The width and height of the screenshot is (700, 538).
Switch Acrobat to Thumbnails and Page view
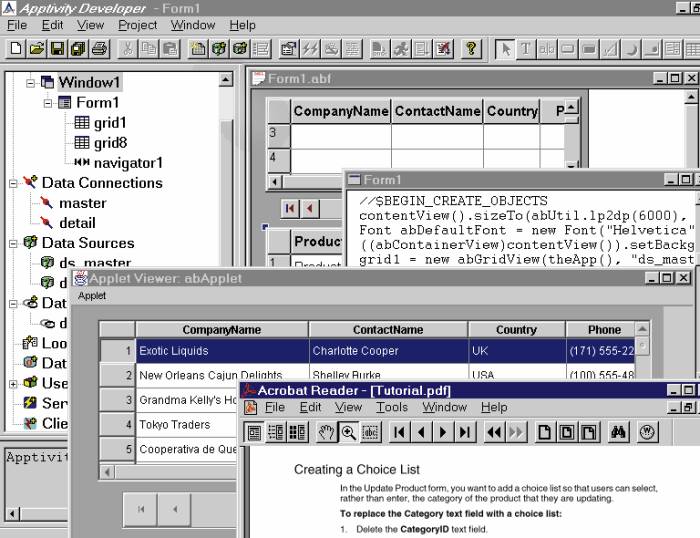click(x=297, y=432)
